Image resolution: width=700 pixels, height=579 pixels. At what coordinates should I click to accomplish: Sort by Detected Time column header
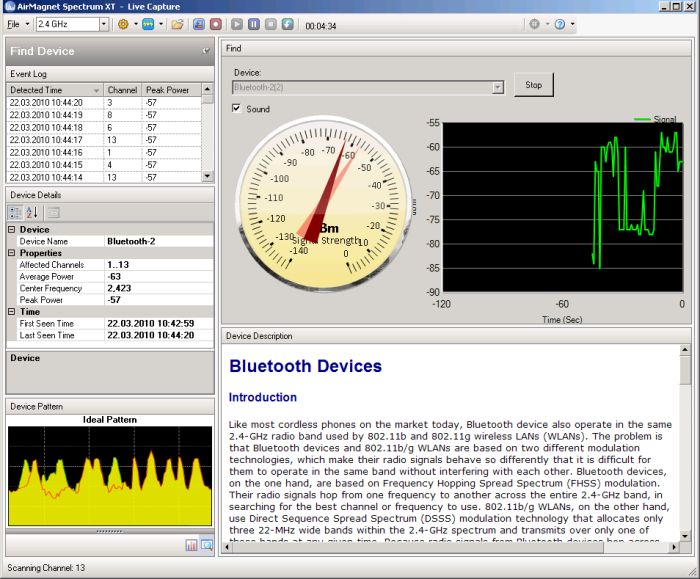55,90
